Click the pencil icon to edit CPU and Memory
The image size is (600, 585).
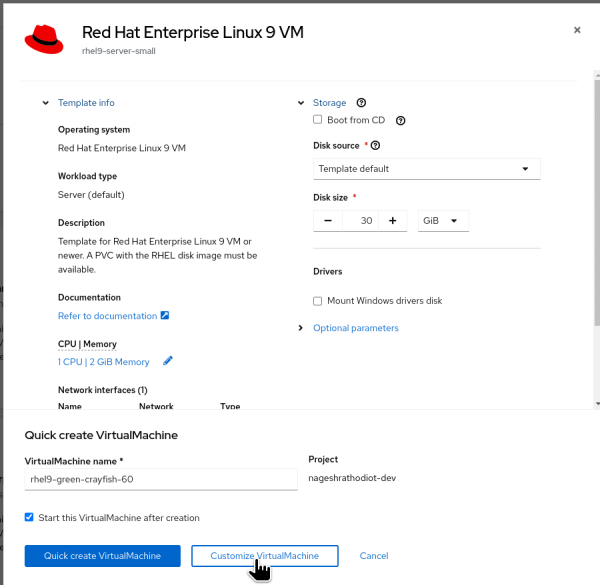click(168, 361)
